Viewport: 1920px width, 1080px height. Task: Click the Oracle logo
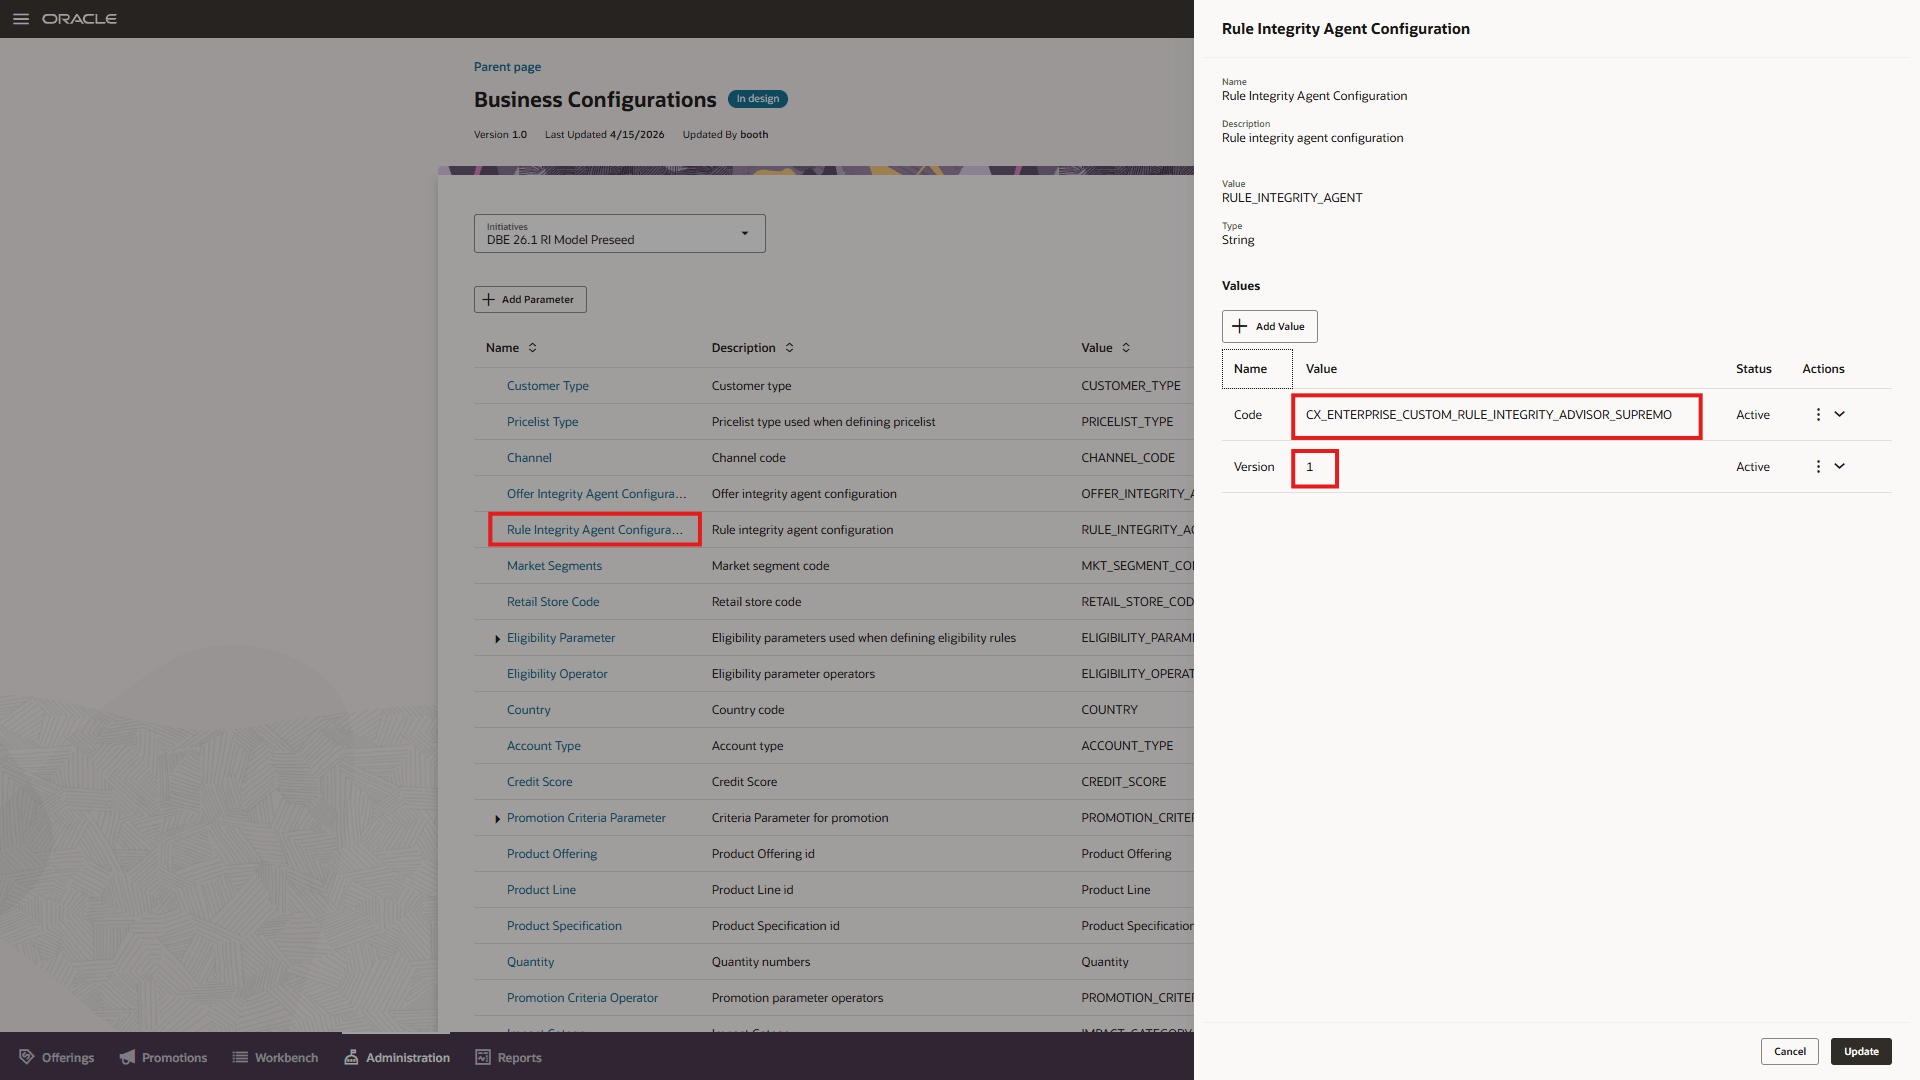click(x=79, y=19)
